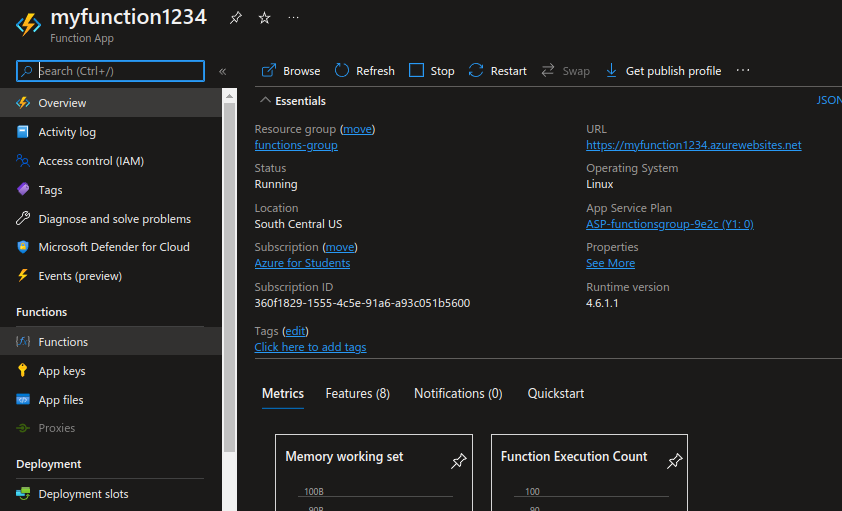The height and width of the screenshot is (511, 842).
Task: Select the Runtime version value 4.6.1.1
Action: 602,303
